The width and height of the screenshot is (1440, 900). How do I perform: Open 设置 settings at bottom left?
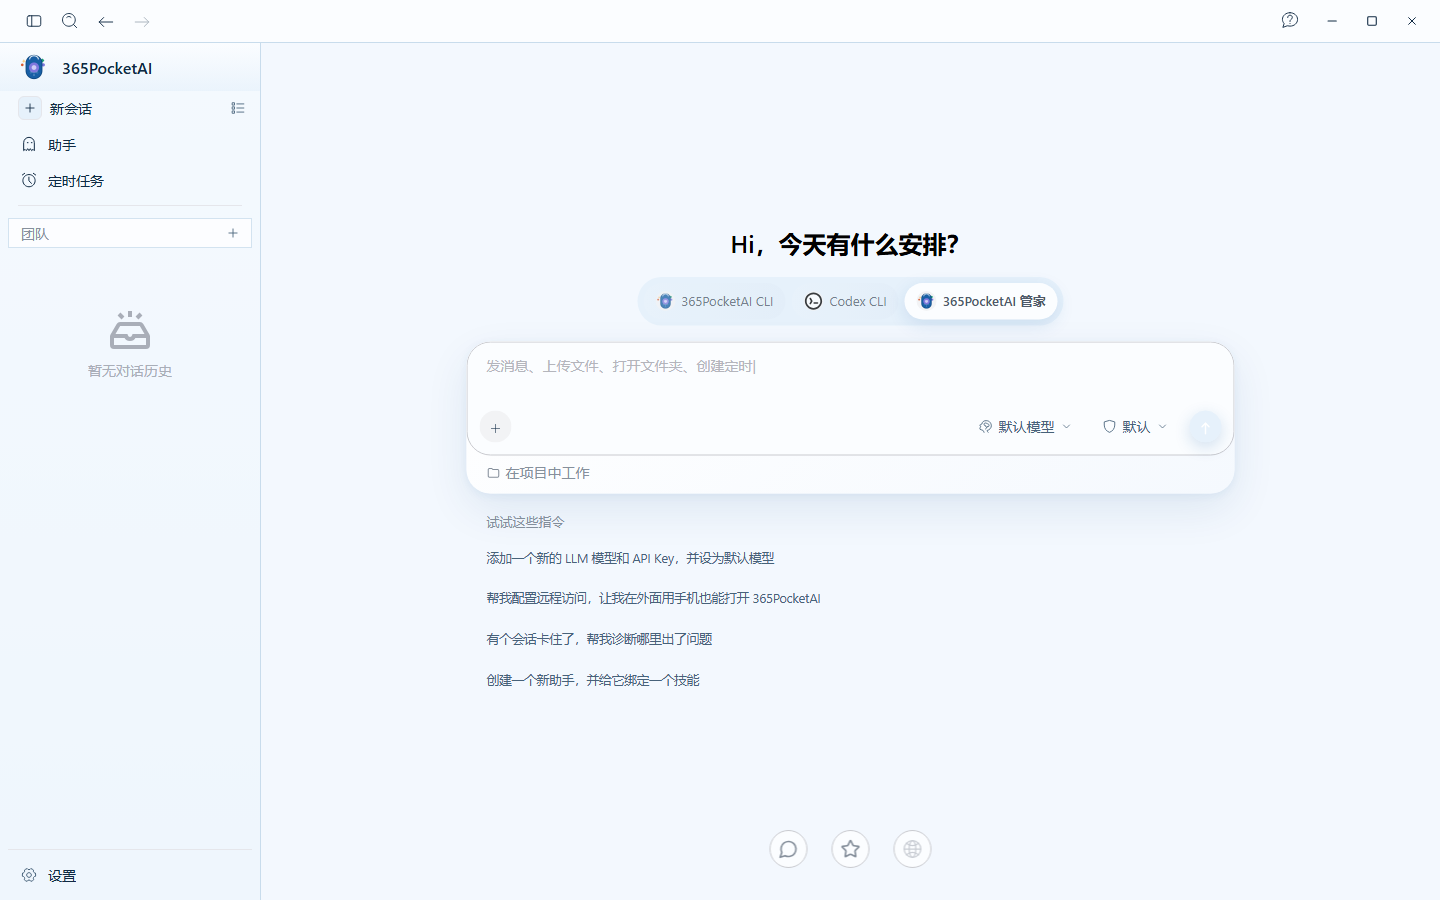click(x=130, y=875)
